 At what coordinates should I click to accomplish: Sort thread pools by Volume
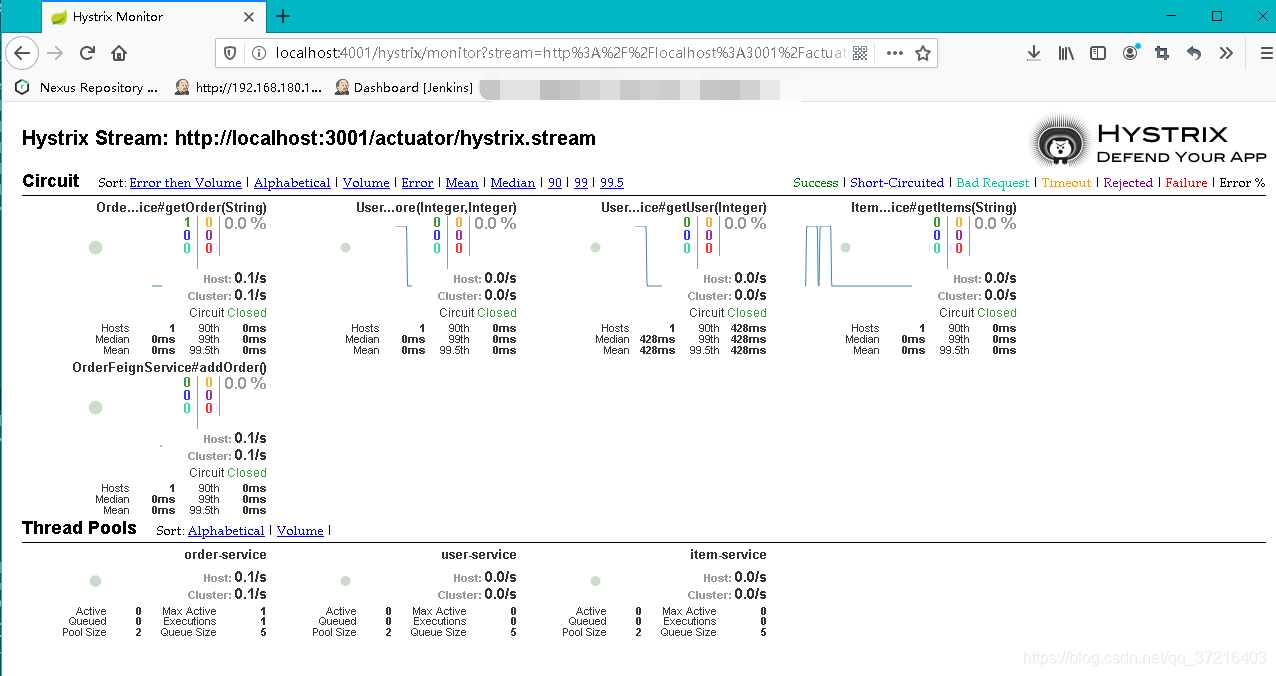pos(300,531)
